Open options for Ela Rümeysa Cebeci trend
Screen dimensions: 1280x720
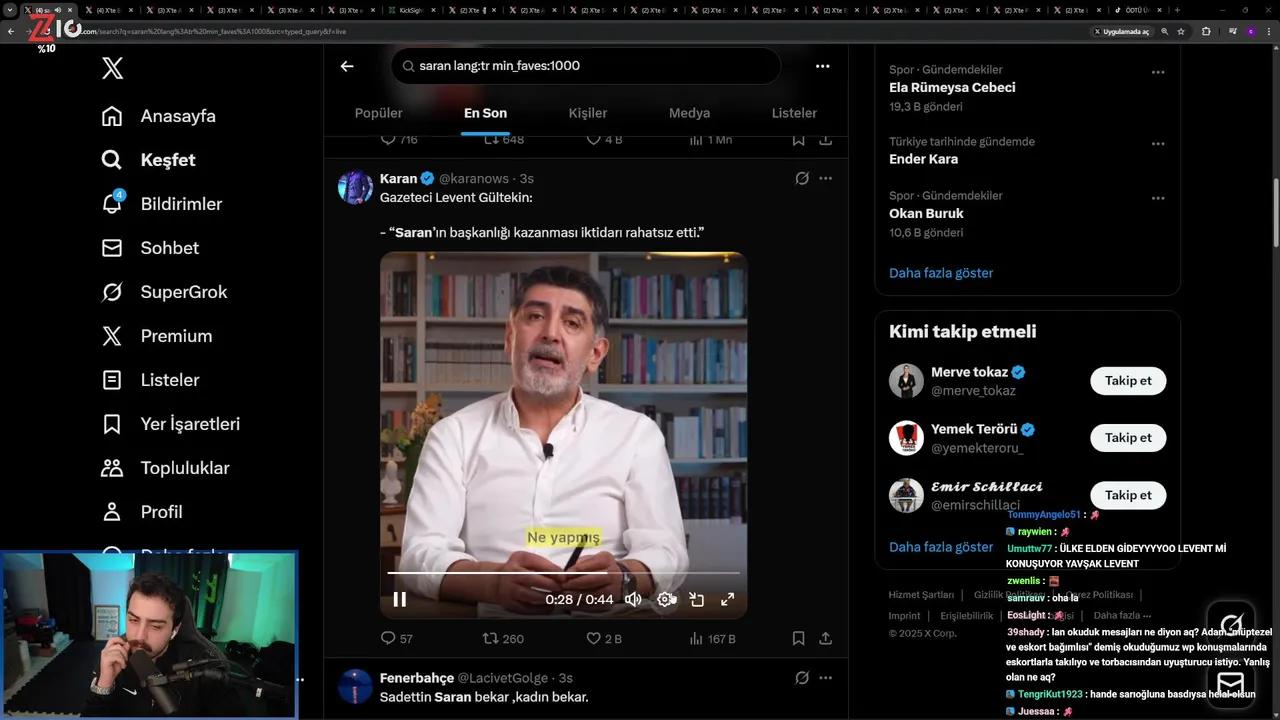click(x=1158, y=72)
